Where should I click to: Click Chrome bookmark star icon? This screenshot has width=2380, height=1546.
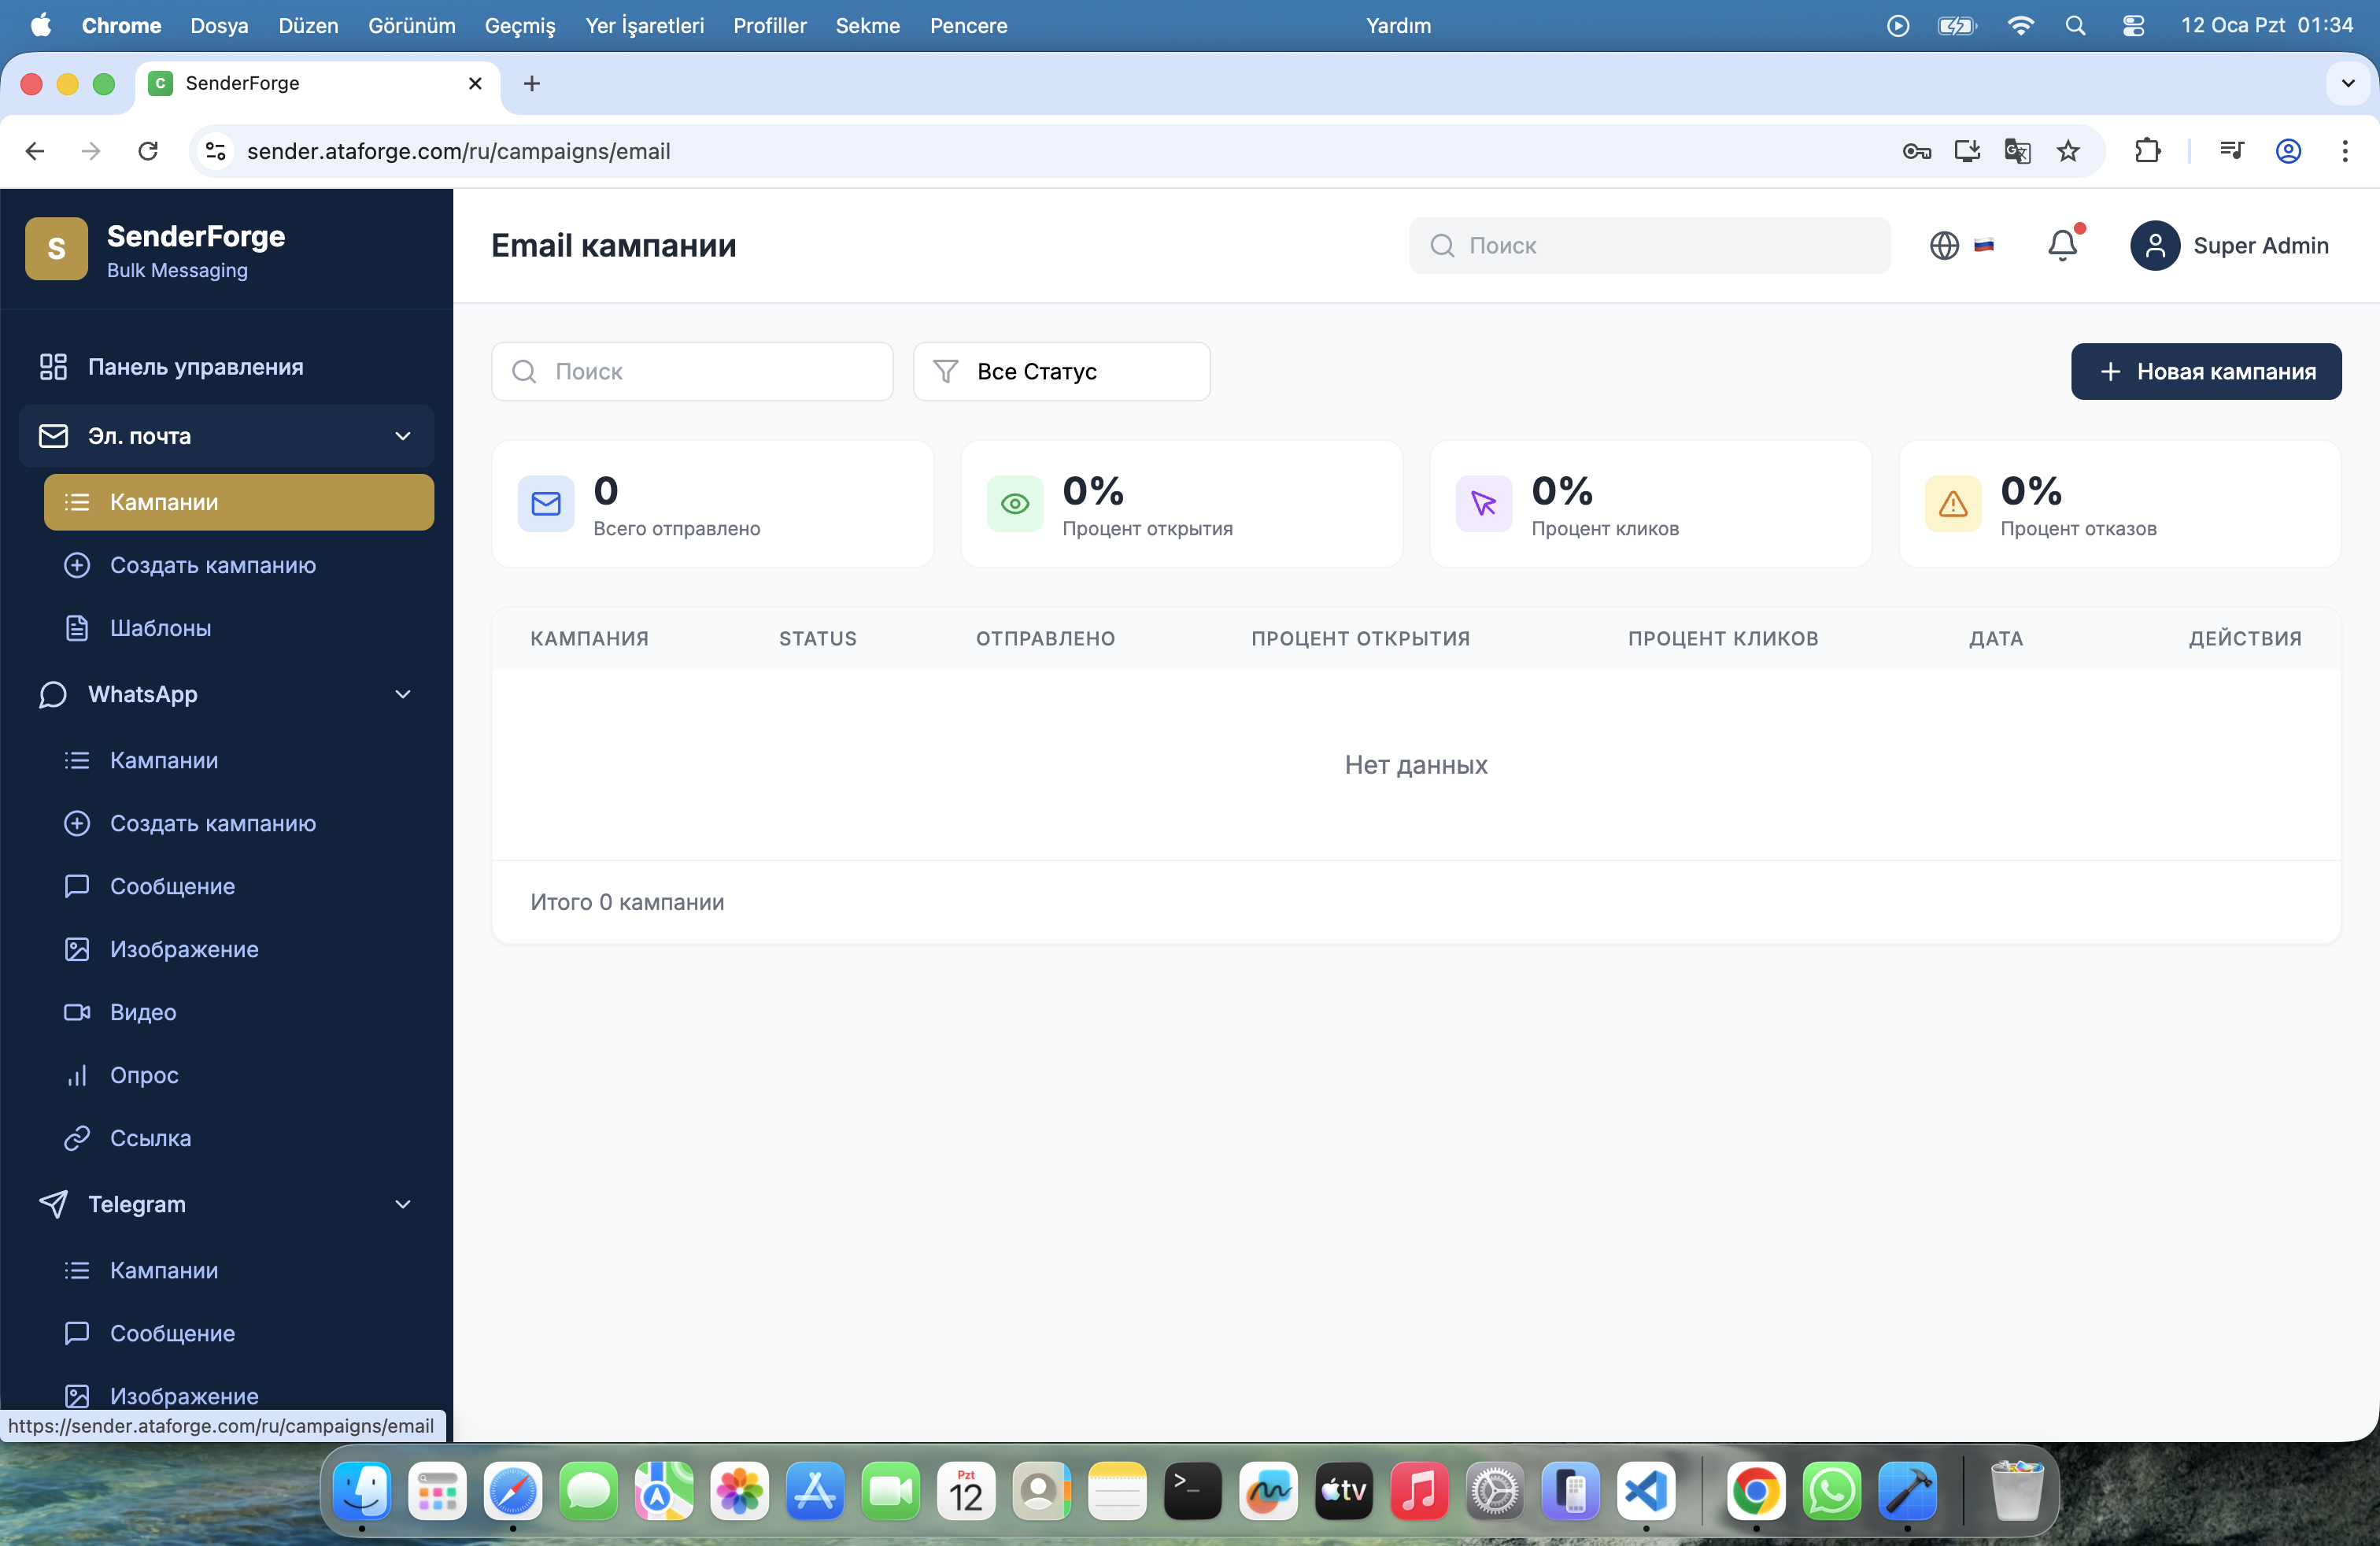point(2068,151)
